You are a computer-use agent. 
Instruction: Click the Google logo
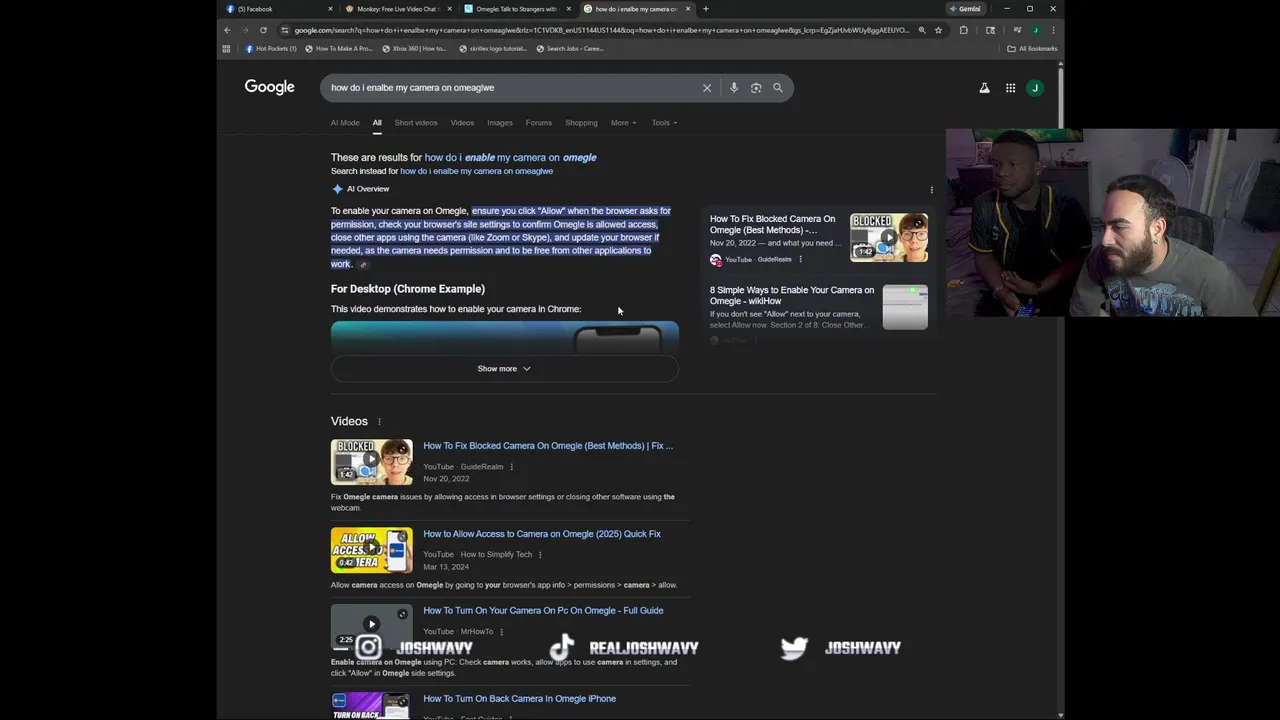tap(270, 87)
